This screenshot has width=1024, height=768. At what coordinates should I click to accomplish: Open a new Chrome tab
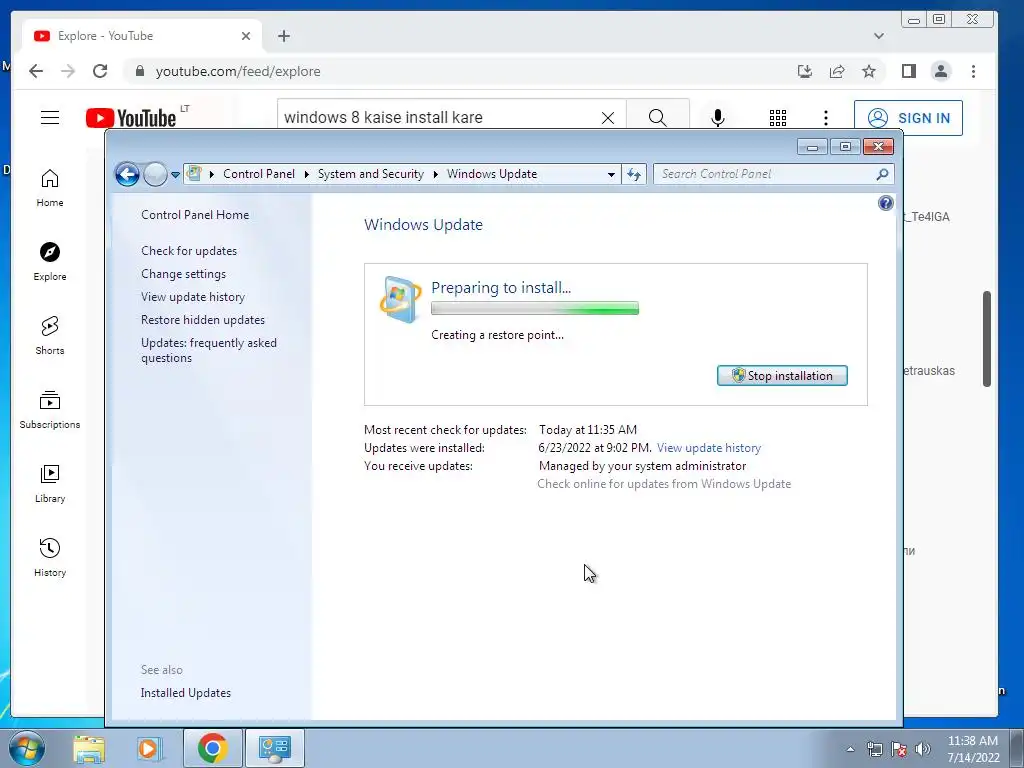[283, 36]
